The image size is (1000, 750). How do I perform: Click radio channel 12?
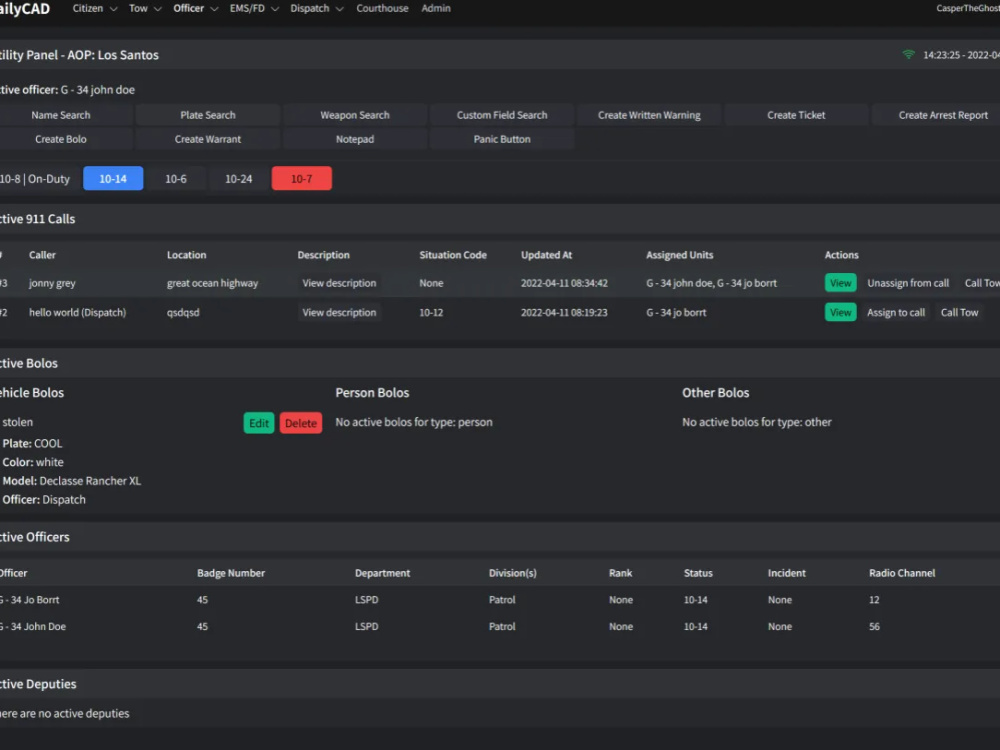(874, 599)
